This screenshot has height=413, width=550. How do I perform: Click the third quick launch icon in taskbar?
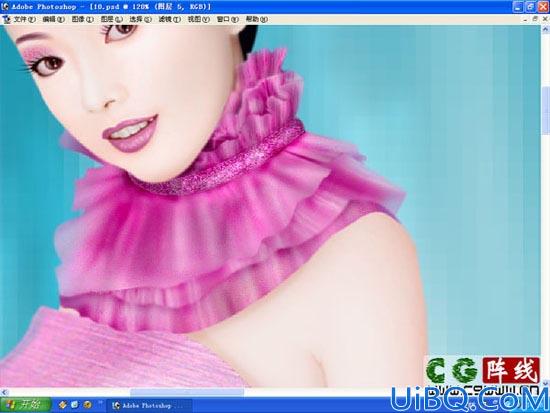(x=87, y=405)
